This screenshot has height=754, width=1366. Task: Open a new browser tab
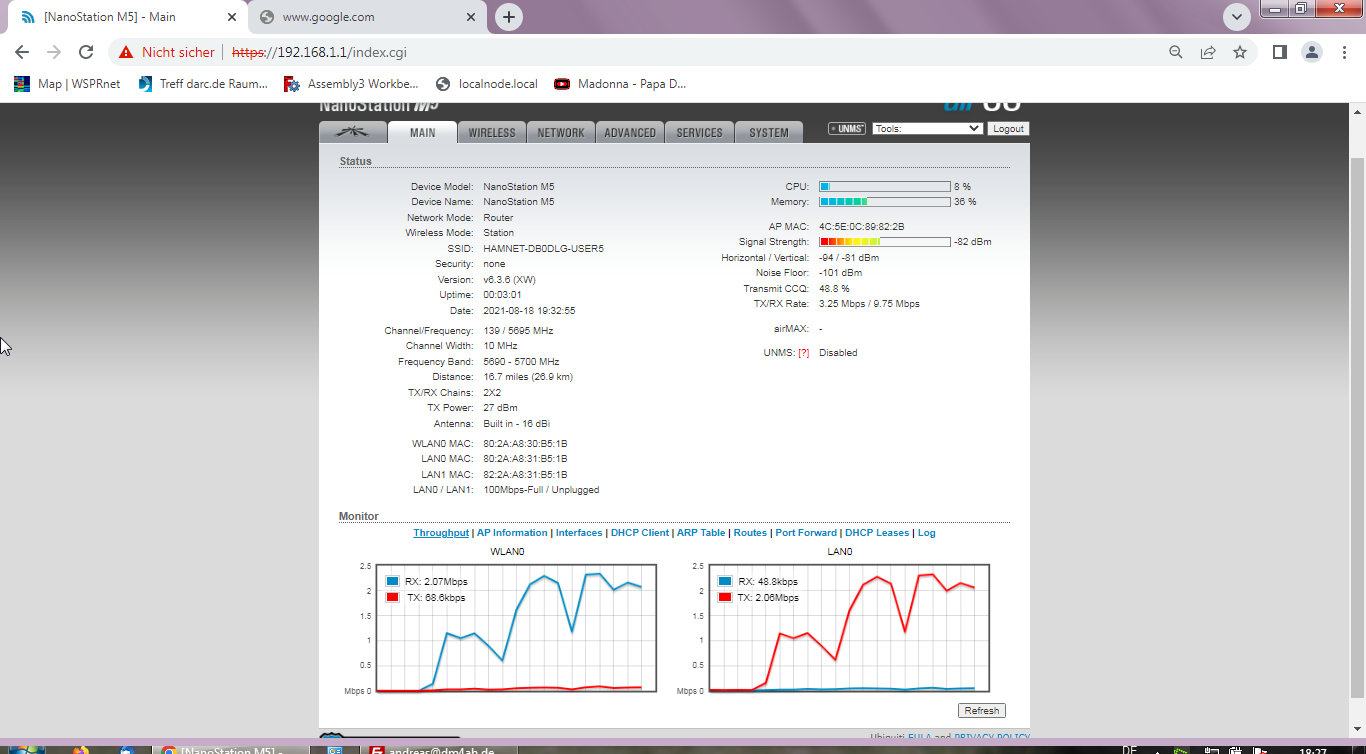click(509, 17)
